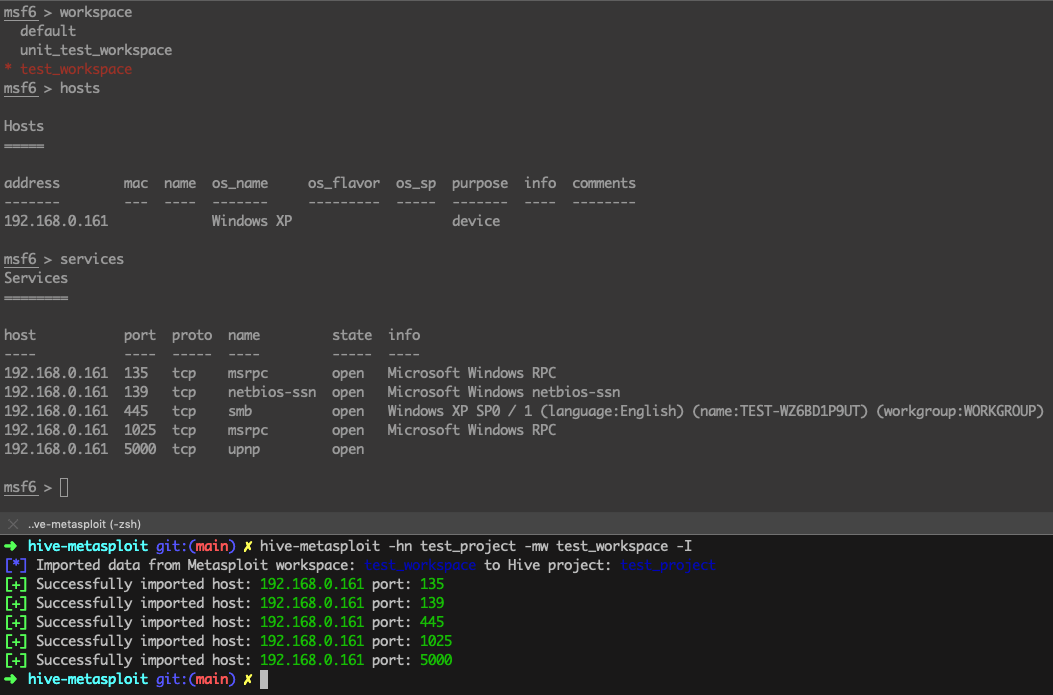The height and width of the screenshot is (695, 1053).
Task: Click the 'smb' service name
Action: (x=240, y=411)
